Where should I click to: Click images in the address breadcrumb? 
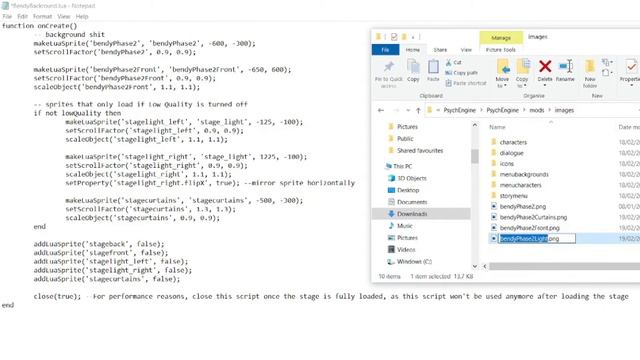pos(564,110)
